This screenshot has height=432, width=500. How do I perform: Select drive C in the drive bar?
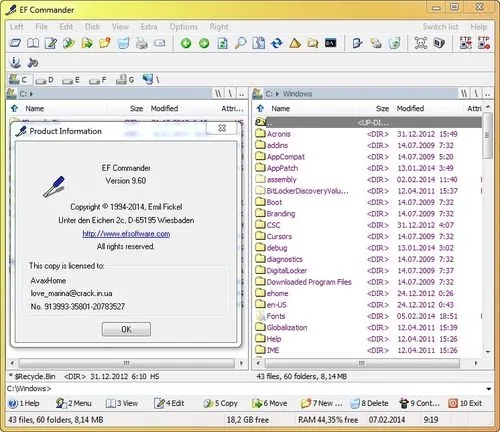pos(19,80)
